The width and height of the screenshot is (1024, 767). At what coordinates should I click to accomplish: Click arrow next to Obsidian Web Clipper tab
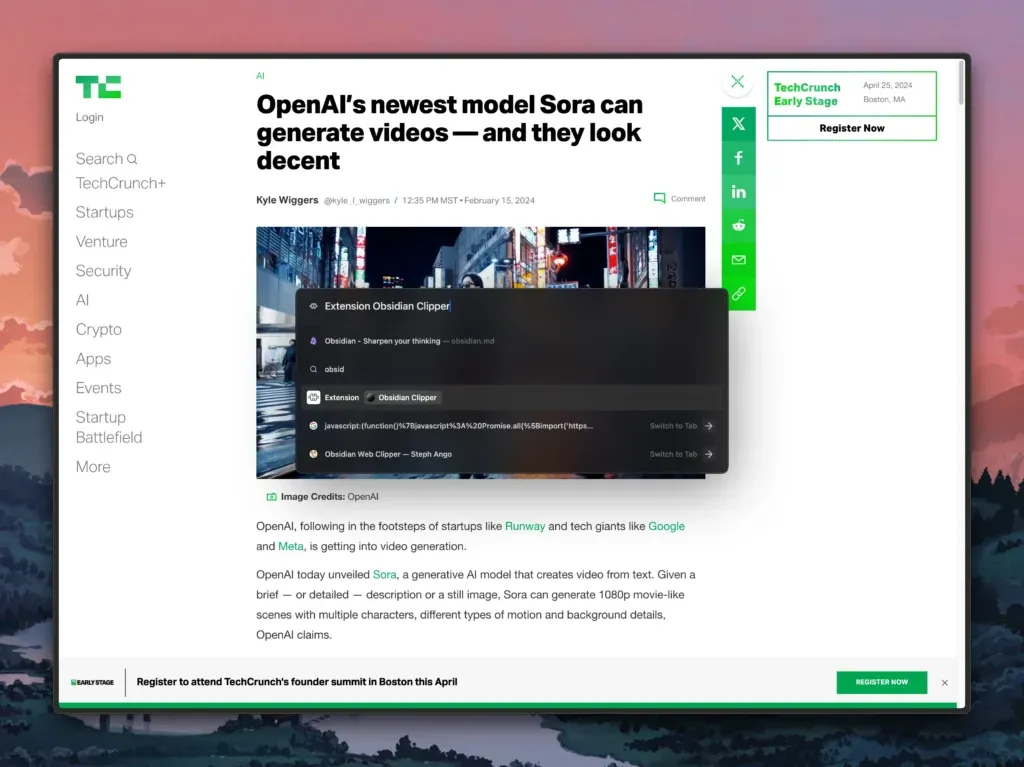tap(709, 454)
